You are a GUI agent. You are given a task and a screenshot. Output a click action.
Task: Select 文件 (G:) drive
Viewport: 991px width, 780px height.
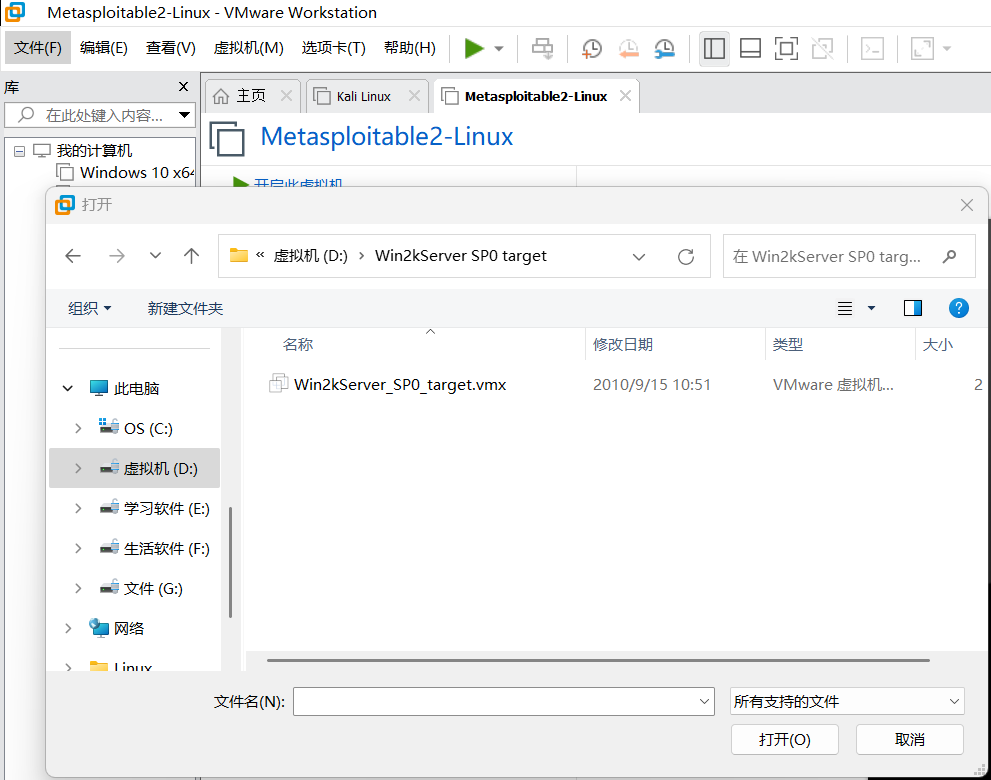142,588
